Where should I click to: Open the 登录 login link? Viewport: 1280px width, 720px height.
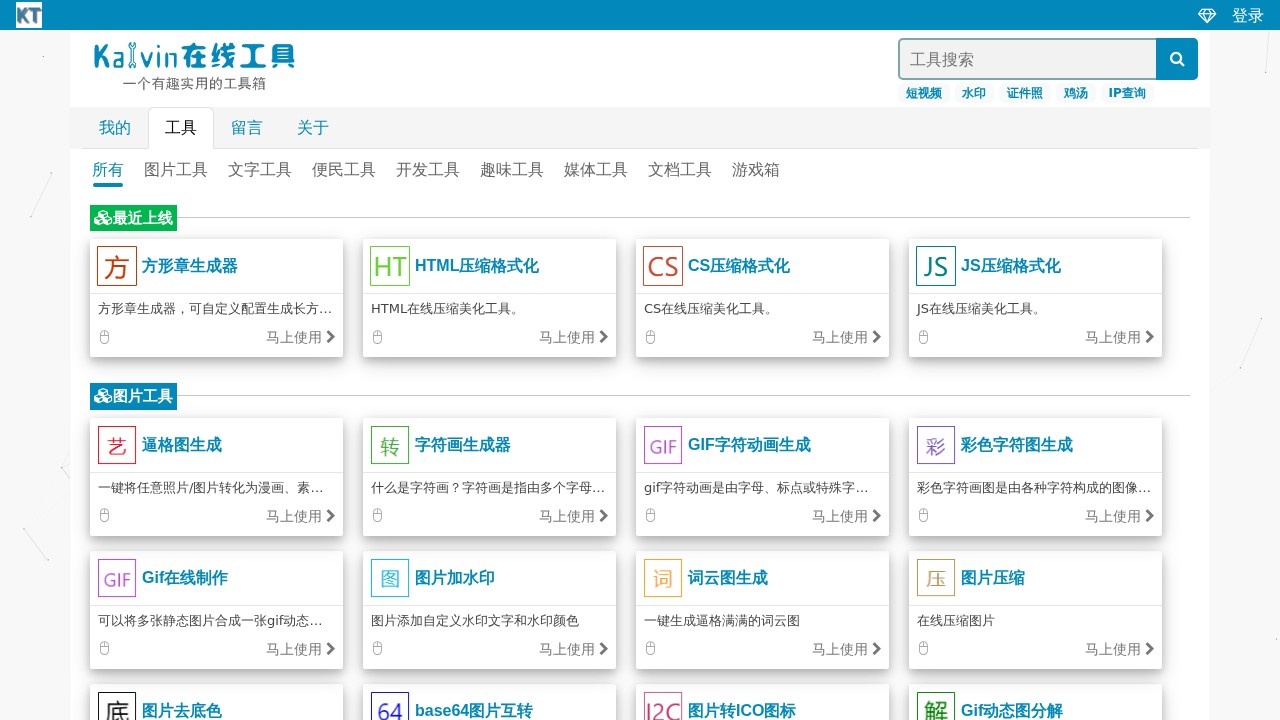pyautogui.click(x=1248, y=14)
